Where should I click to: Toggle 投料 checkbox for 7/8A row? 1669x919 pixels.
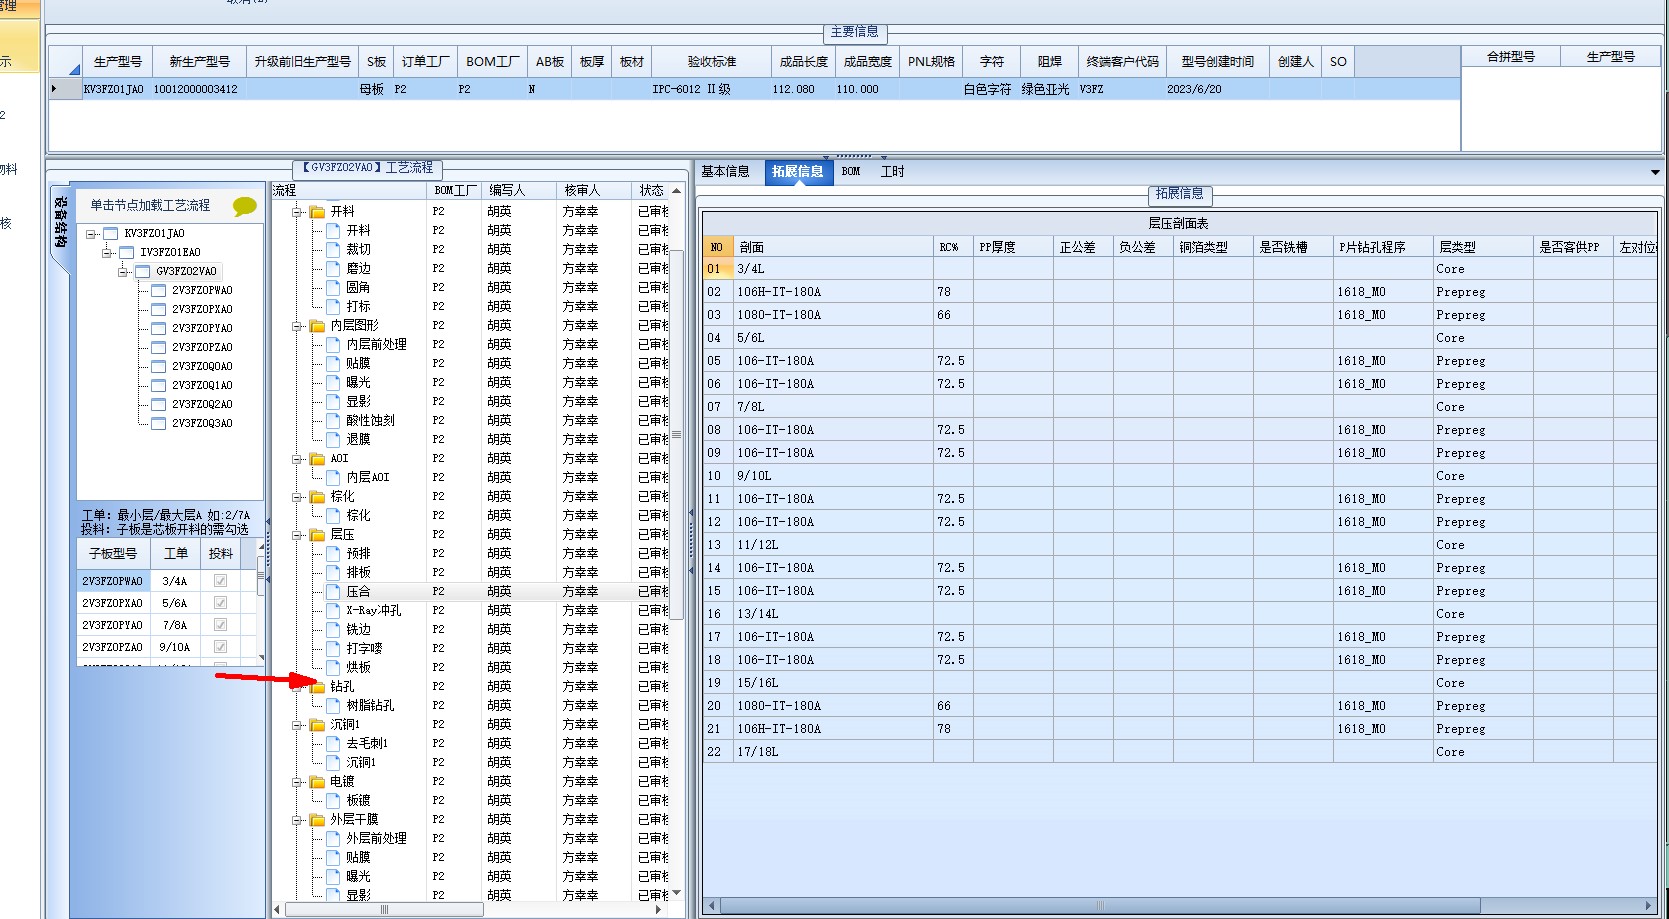tap(220, 625)
